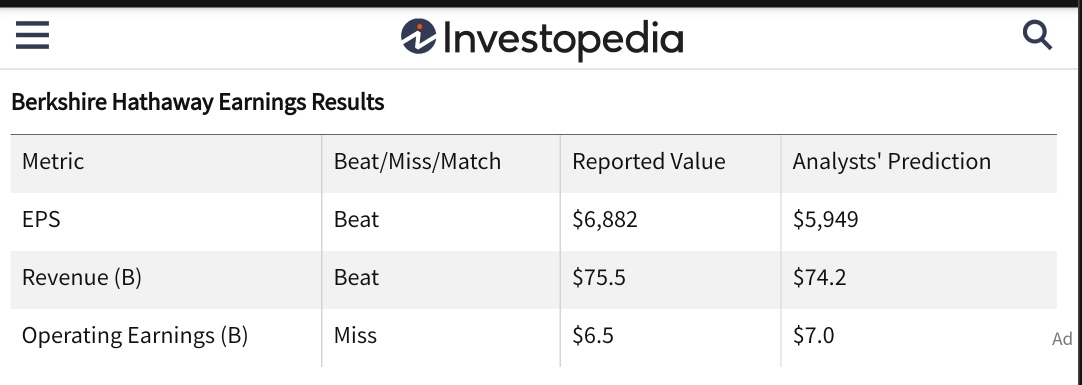Select the EPS row label
The width and height of the screenshot is (1082, 385).
click(41, 219)
